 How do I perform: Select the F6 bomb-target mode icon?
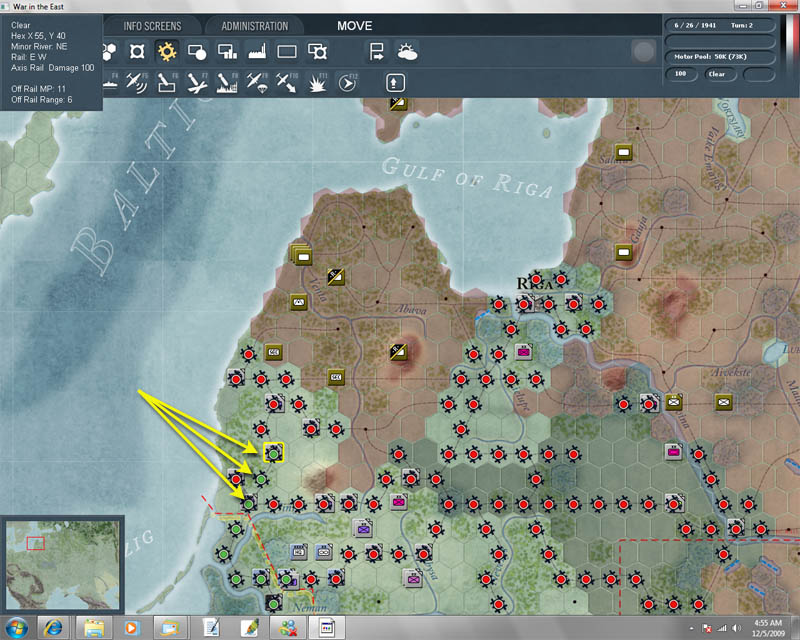(167, 83)
